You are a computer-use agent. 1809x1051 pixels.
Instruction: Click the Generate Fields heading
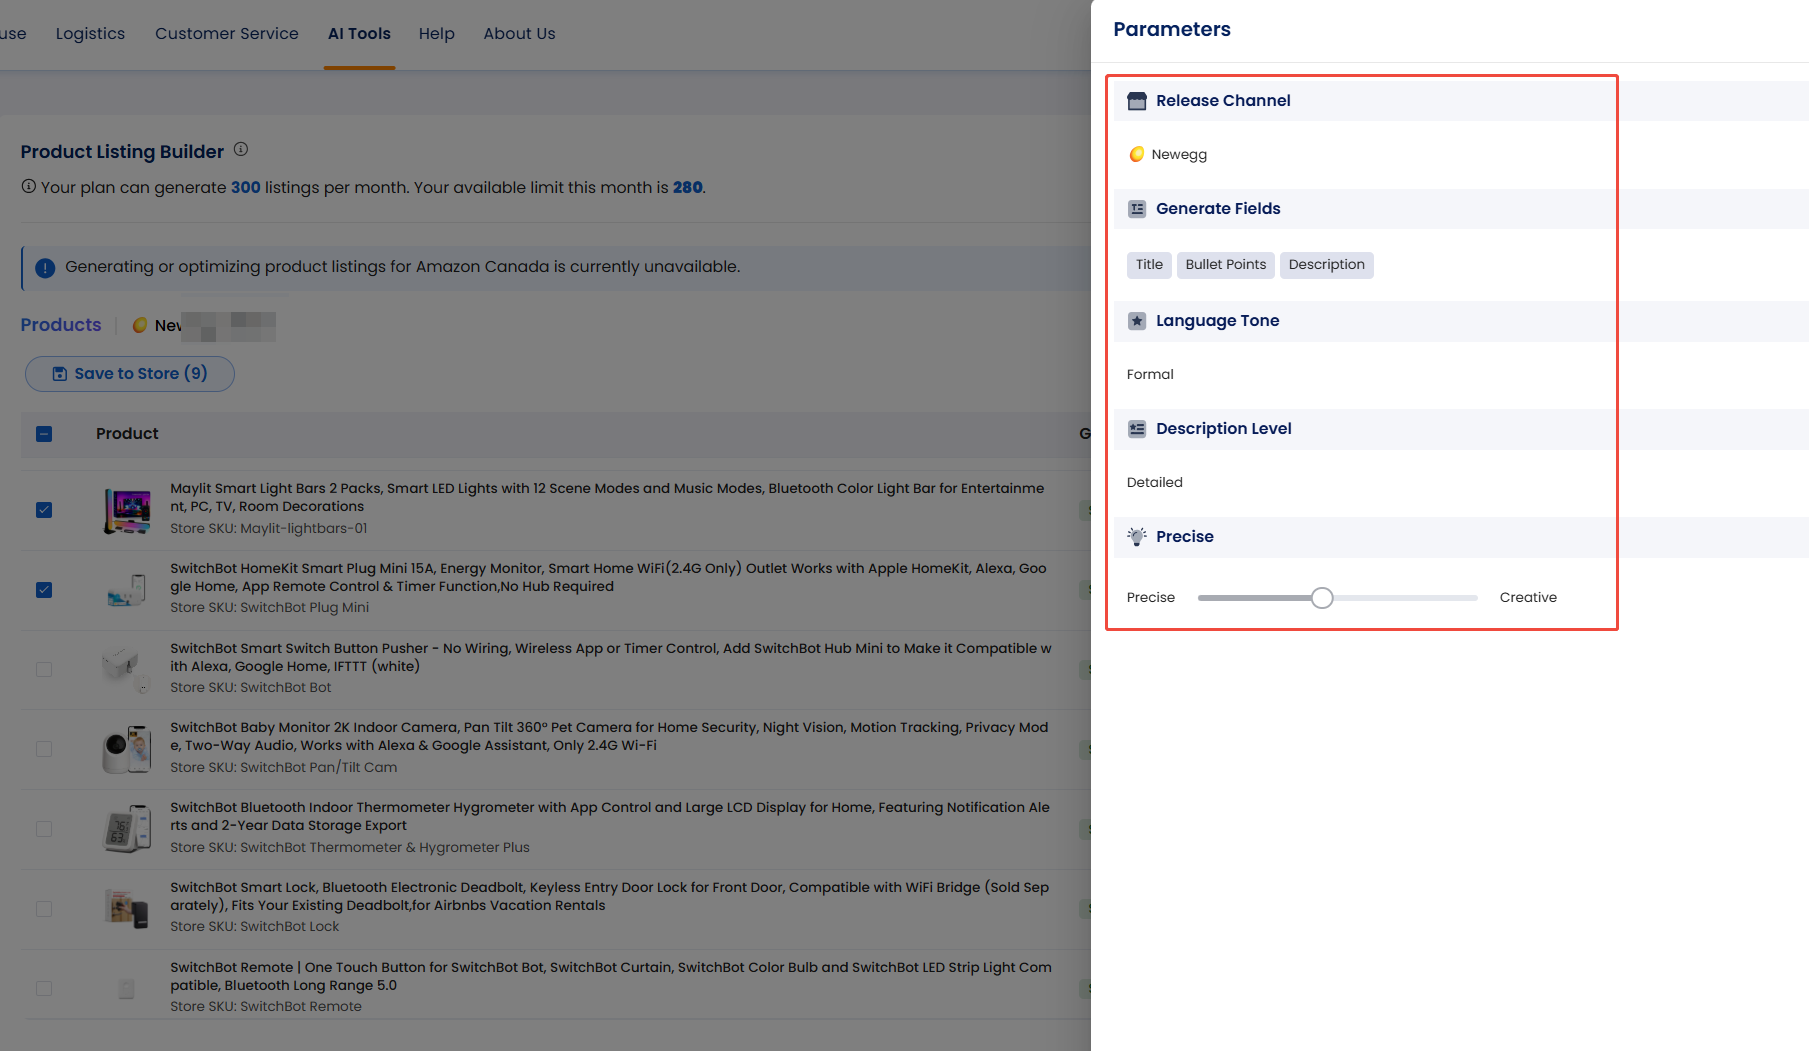point(1218,209)
